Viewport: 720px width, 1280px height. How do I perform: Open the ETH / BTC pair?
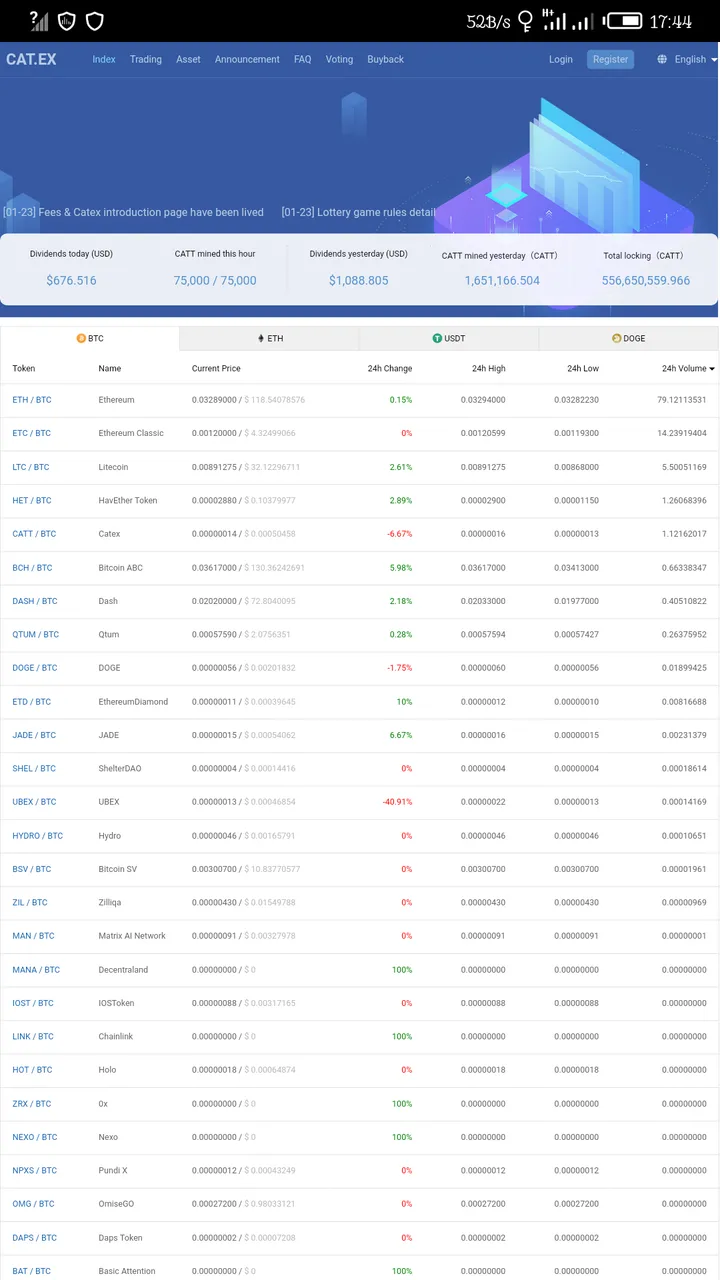(x=32, y=400)
